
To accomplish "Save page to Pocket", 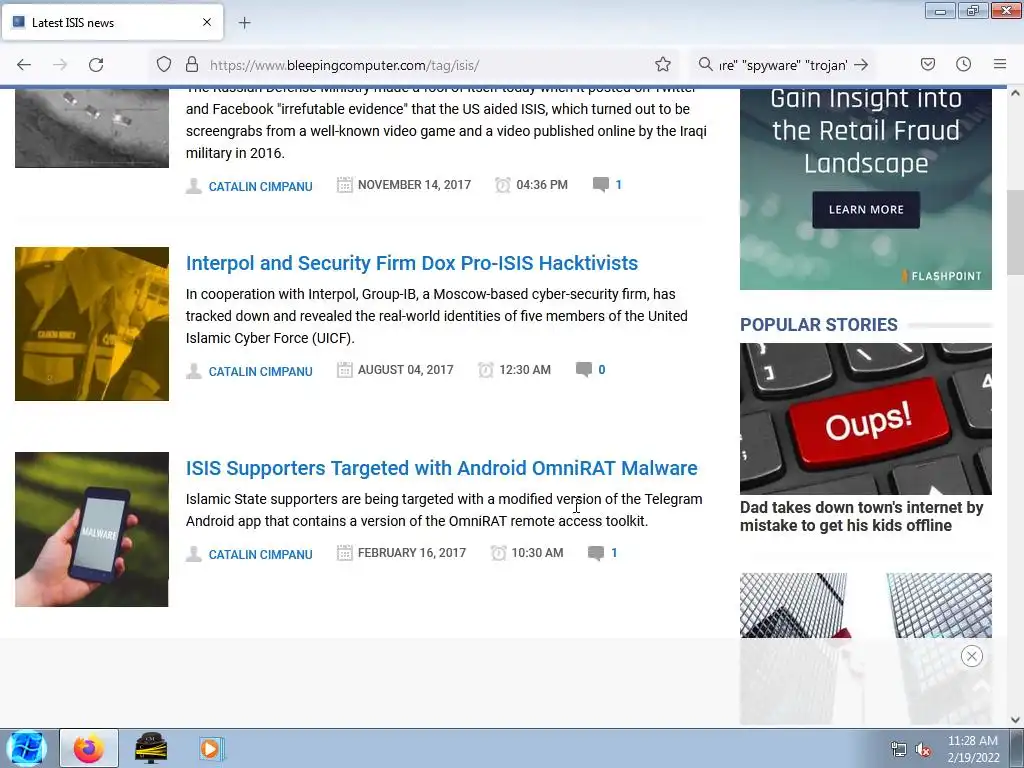I will click(x=928, y=64).
